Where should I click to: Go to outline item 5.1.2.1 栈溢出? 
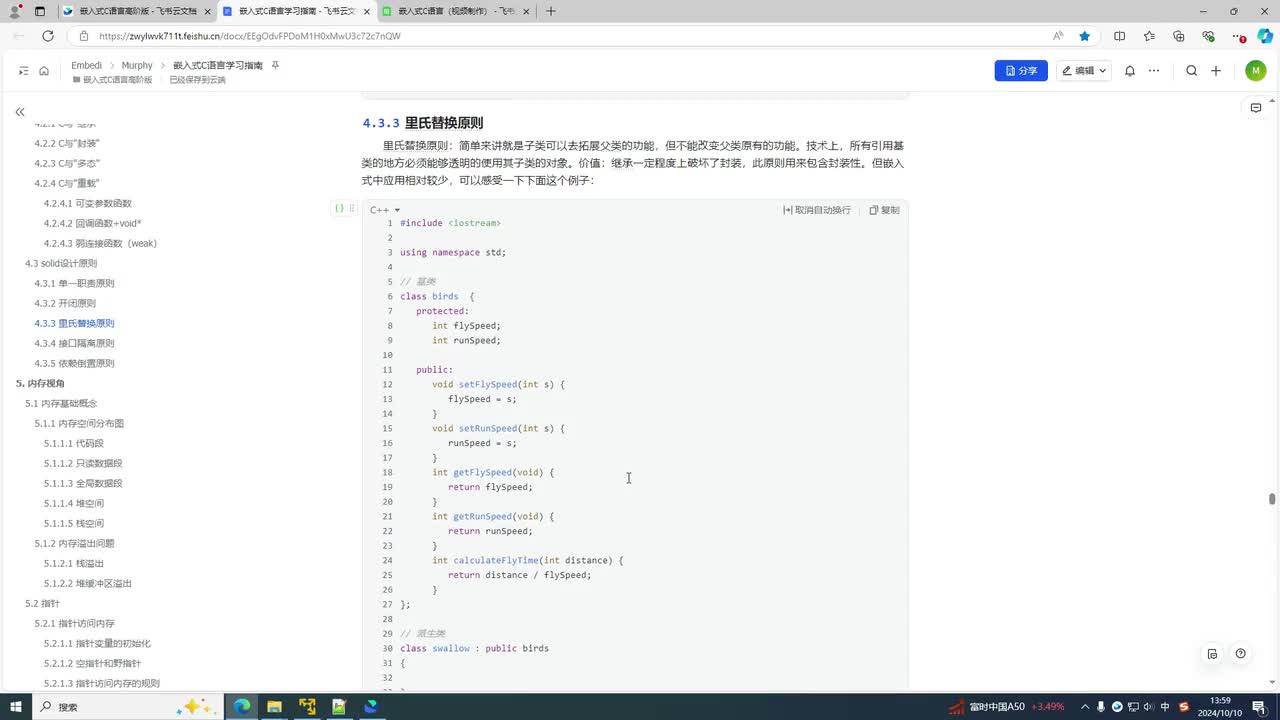point(74,563)
